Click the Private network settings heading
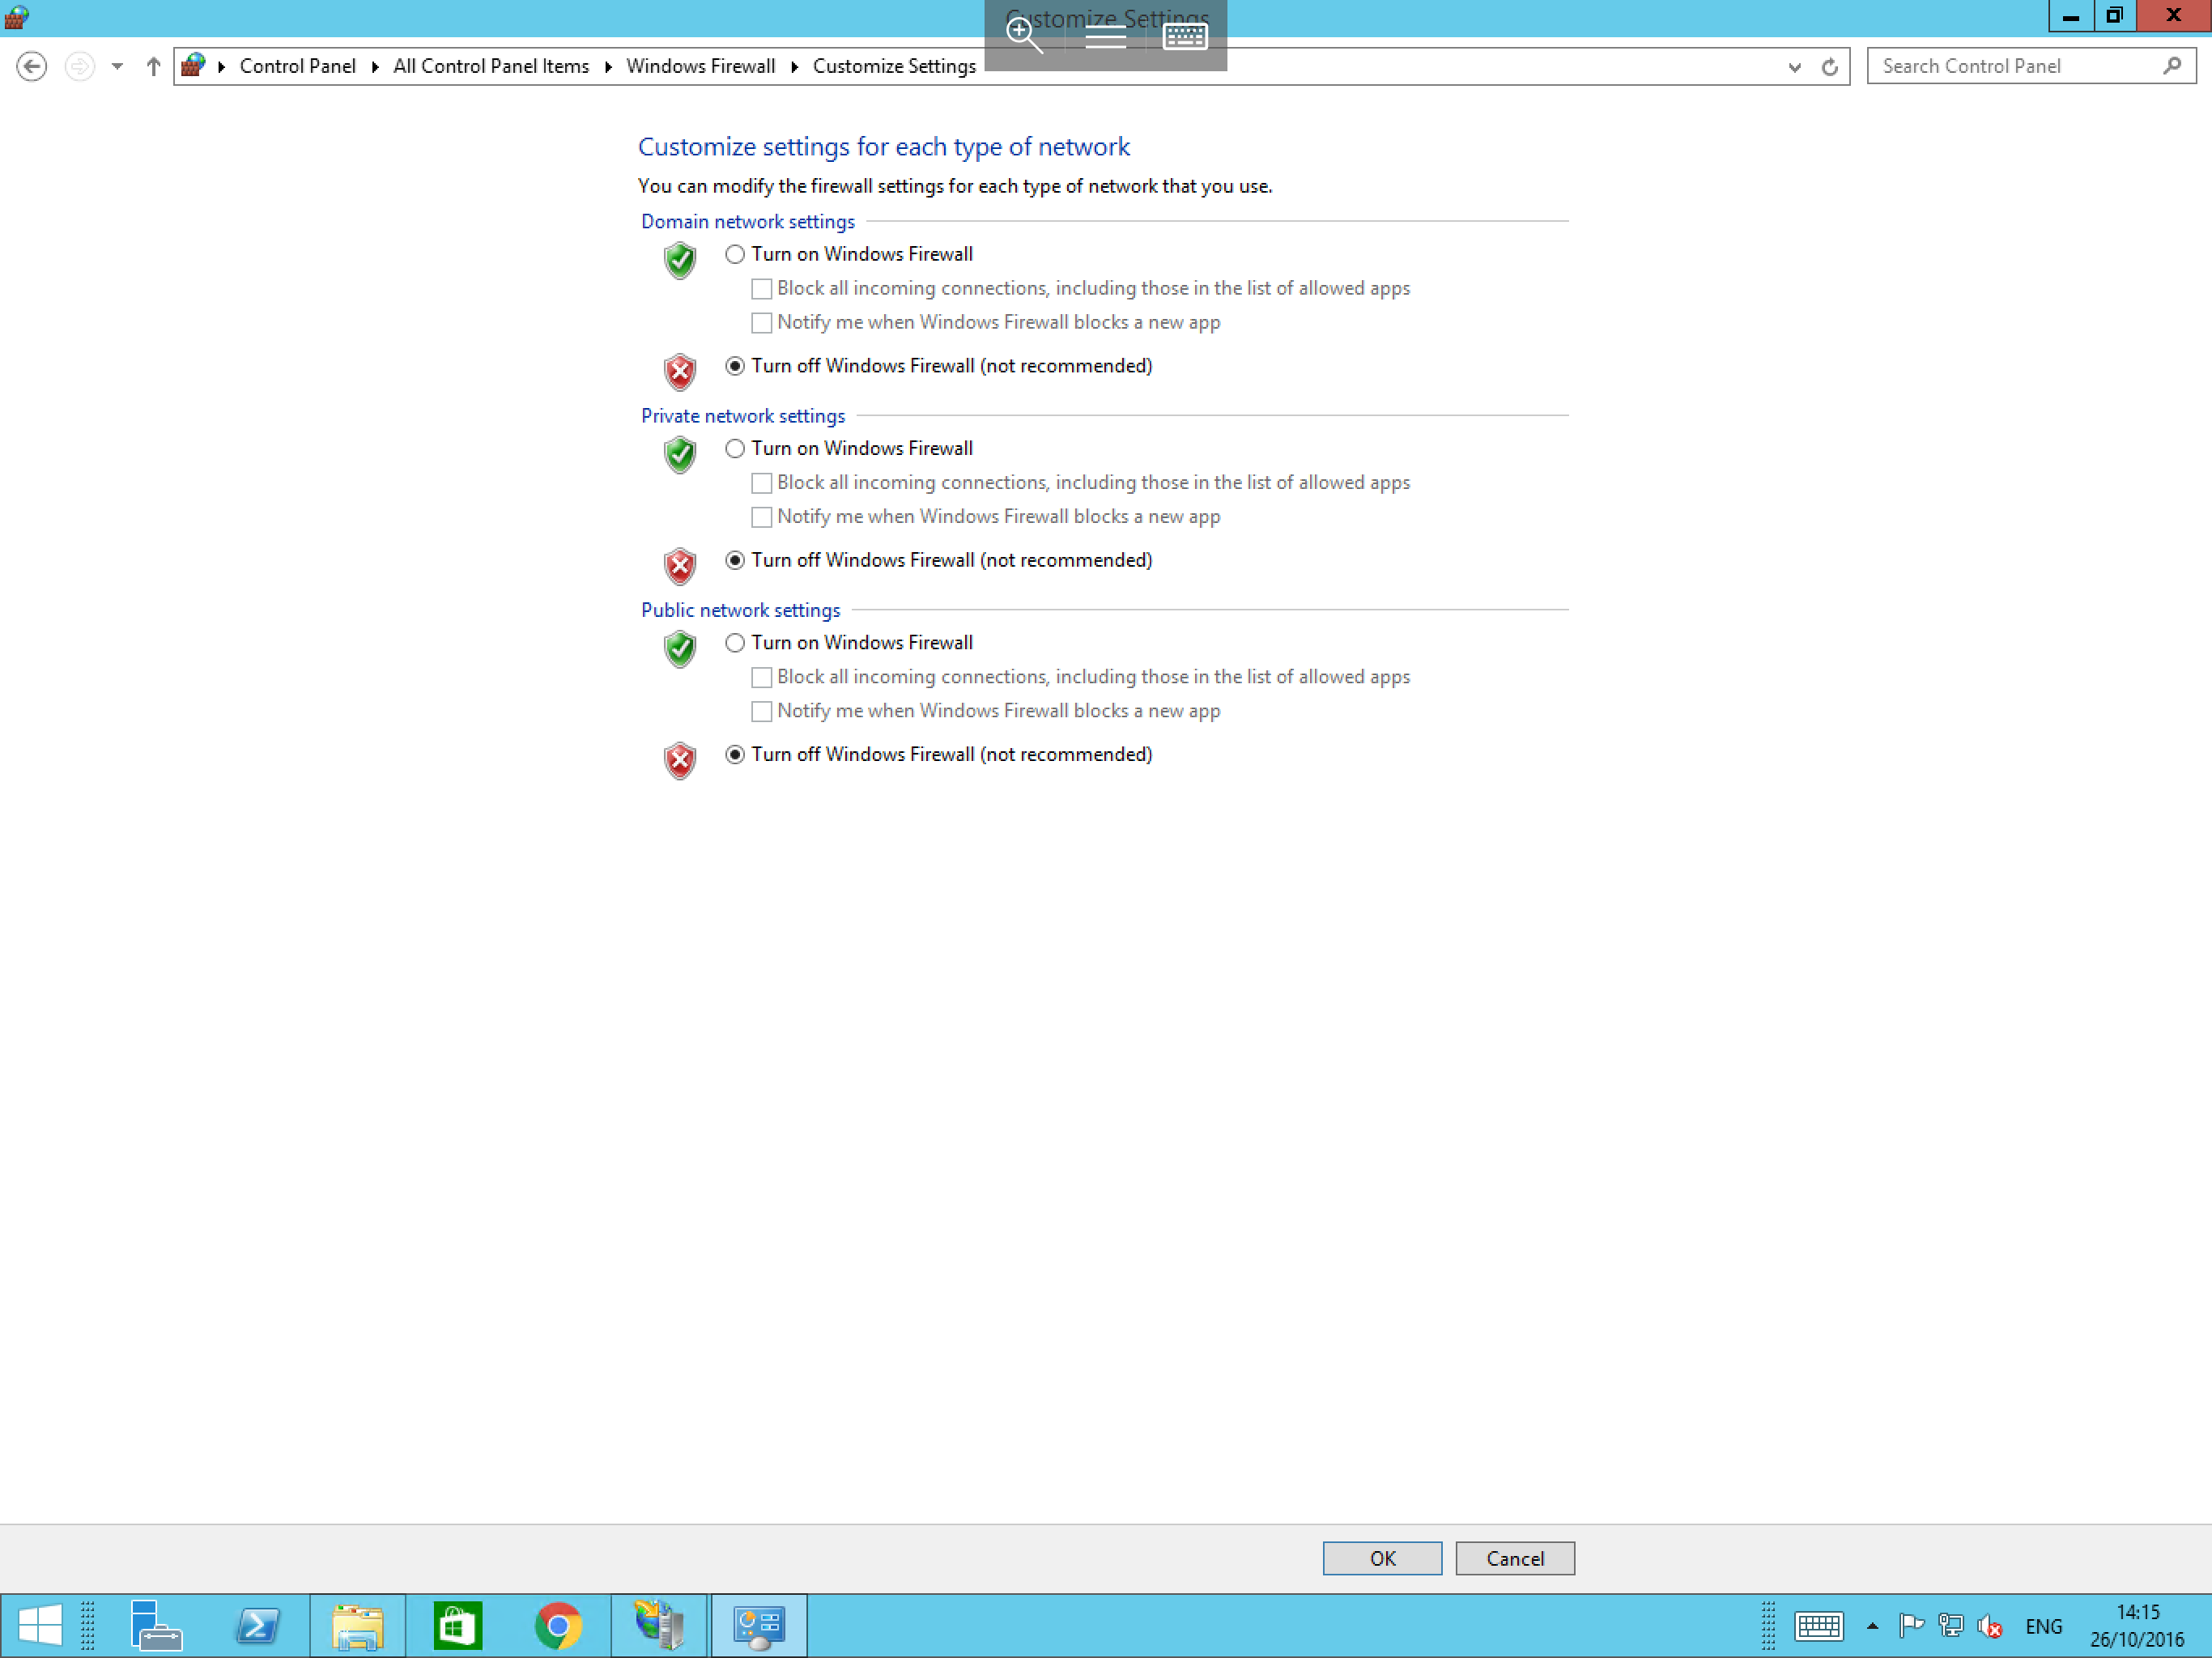The height and width of the screenshot is (1658, 2212). (x=743, y=416)
